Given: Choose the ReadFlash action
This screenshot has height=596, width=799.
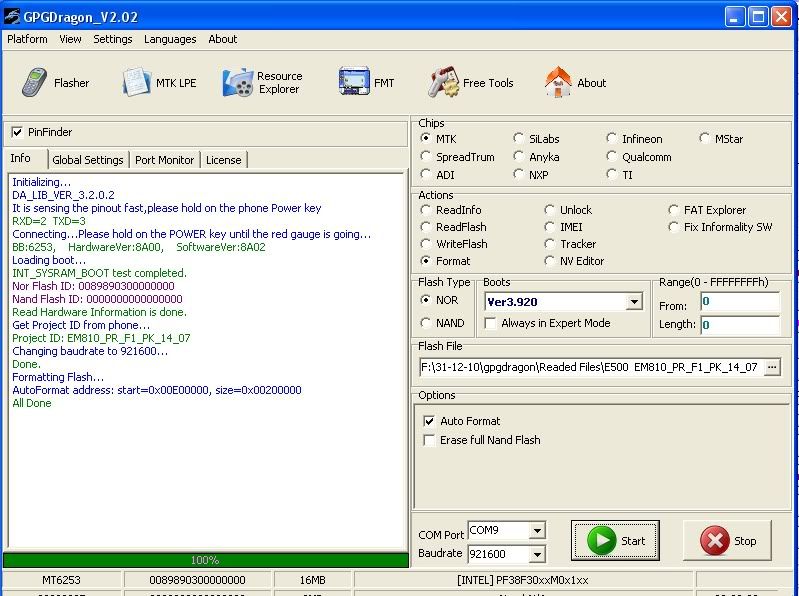Looking at the screenshot, I should [x=425, y=227].
